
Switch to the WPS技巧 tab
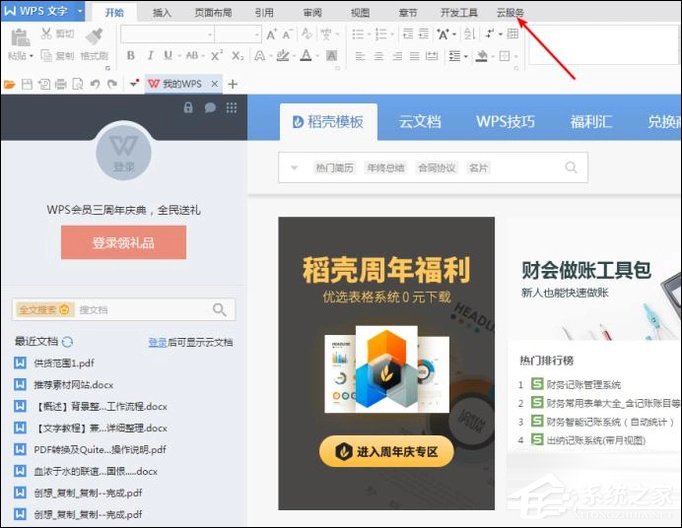505,122
